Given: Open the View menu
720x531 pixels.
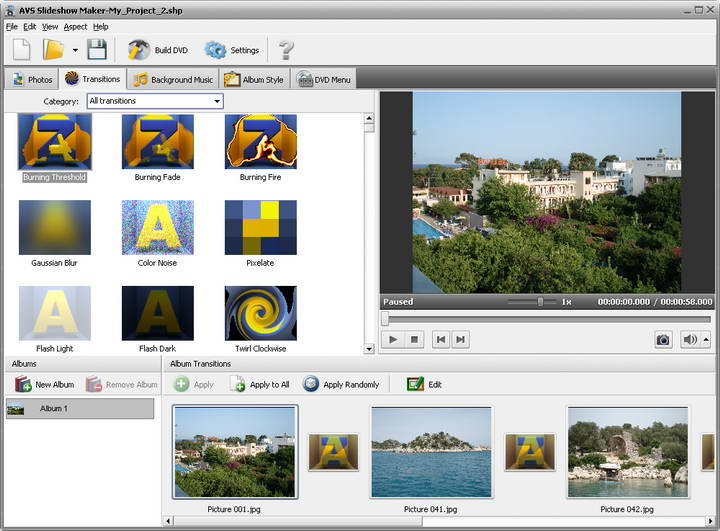Looking at the screenshot, I should click(x=50, y=27).
